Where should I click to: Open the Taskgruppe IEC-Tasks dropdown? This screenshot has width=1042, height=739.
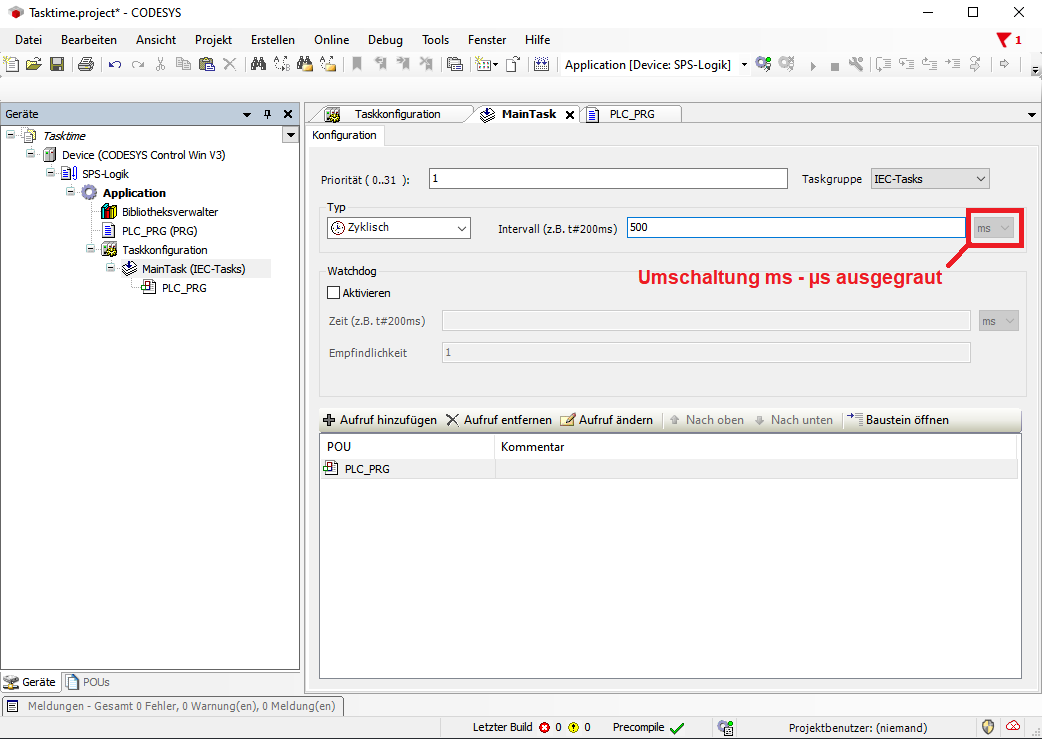pyautogui.click(x=930, y=179)
